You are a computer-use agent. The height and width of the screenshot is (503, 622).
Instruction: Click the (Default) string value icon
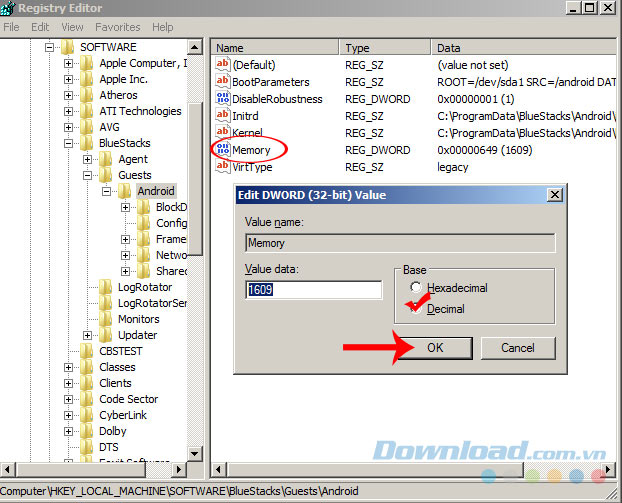pyautogui.click(x=223, y=64)
